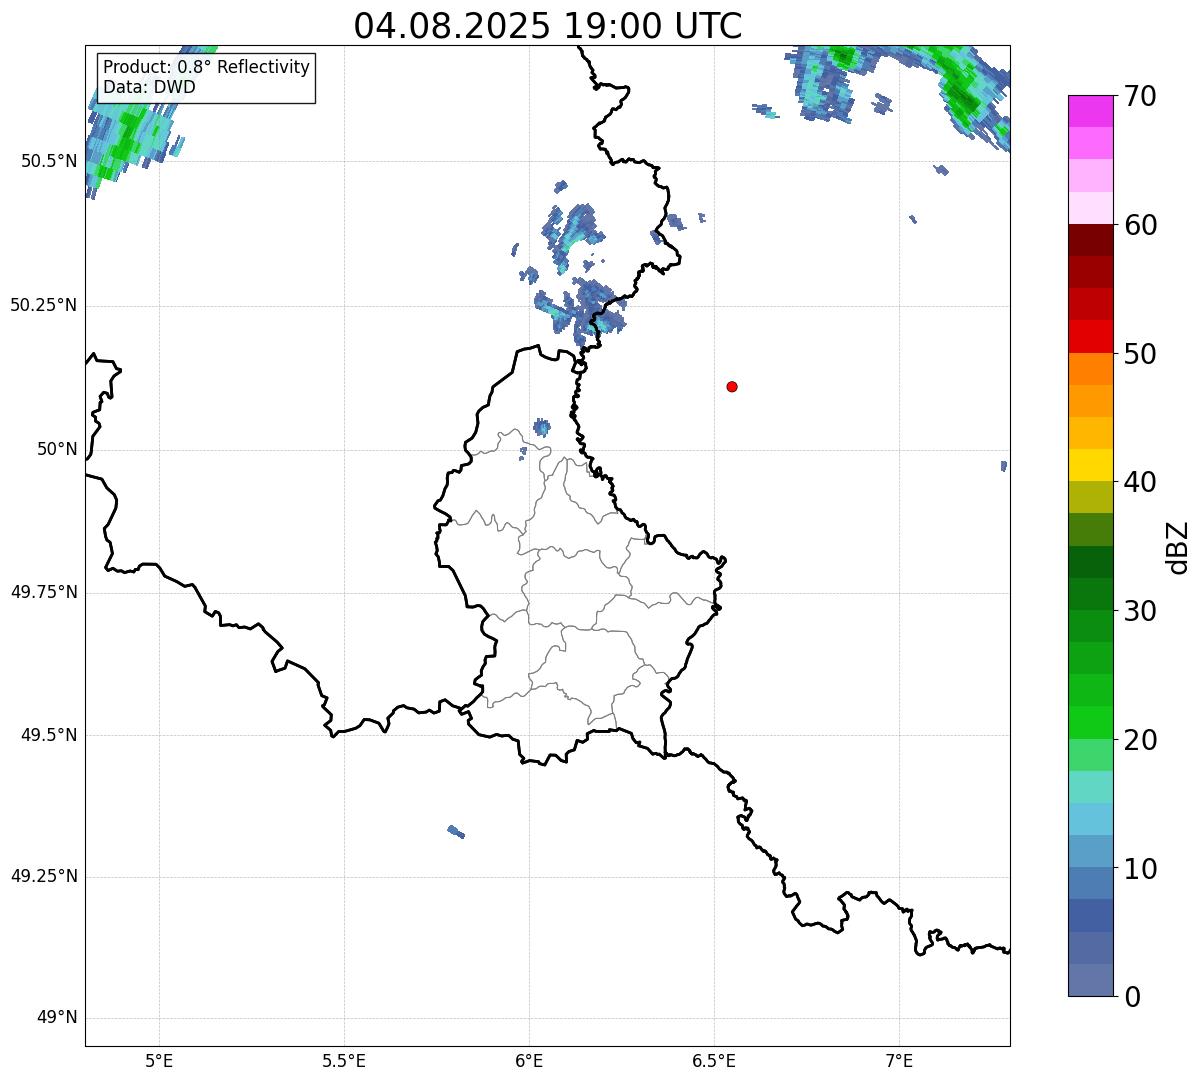Click the 50.5°N latitude tick label
The width and height of the screenshot is (1202, 1081).
[49, 161]
